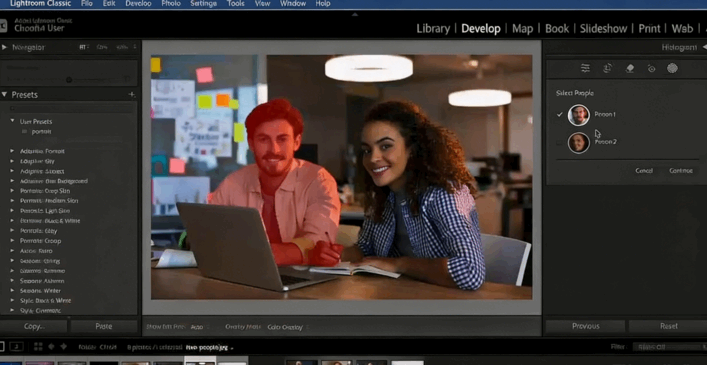
Task: Expand the Adaptive: Portrait preset group
Action: tap(12, 151)
